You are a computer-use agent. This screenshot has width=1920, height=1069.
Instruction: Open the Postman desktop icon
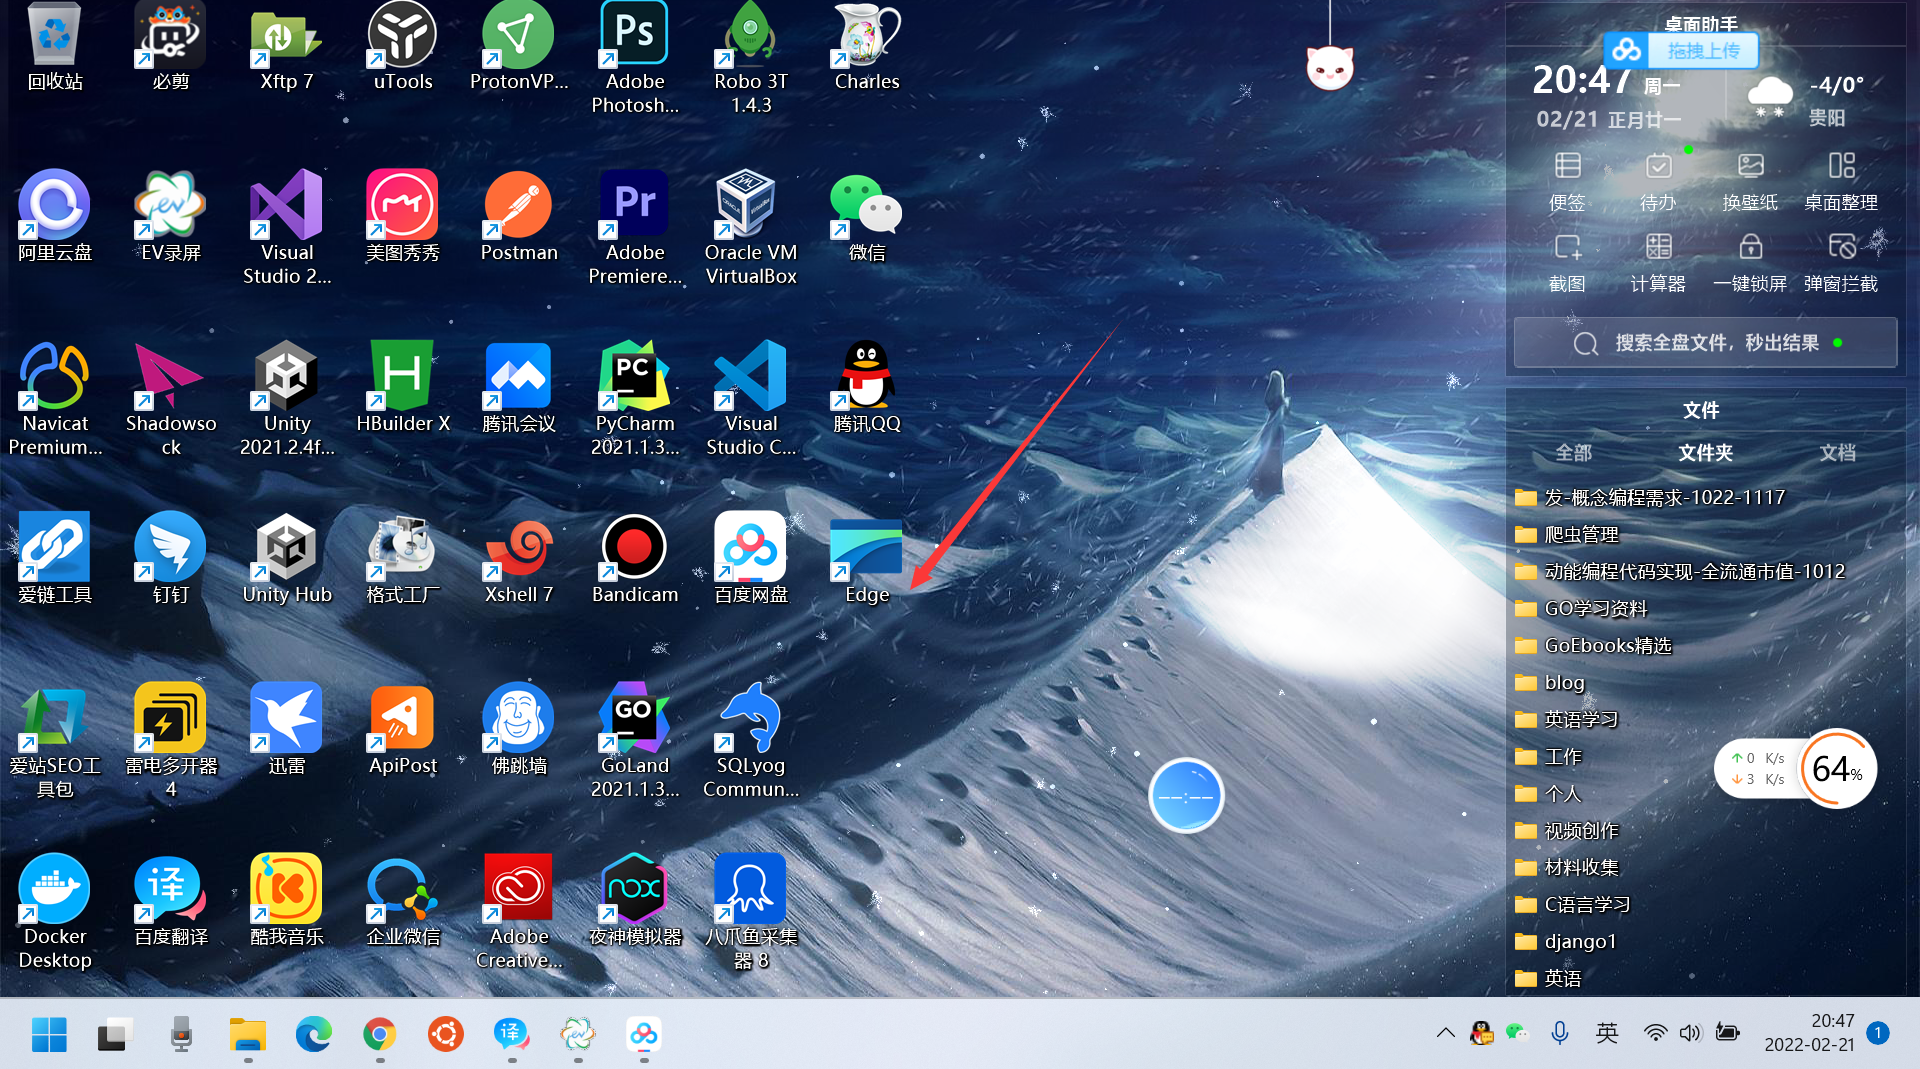coord(518,207)
